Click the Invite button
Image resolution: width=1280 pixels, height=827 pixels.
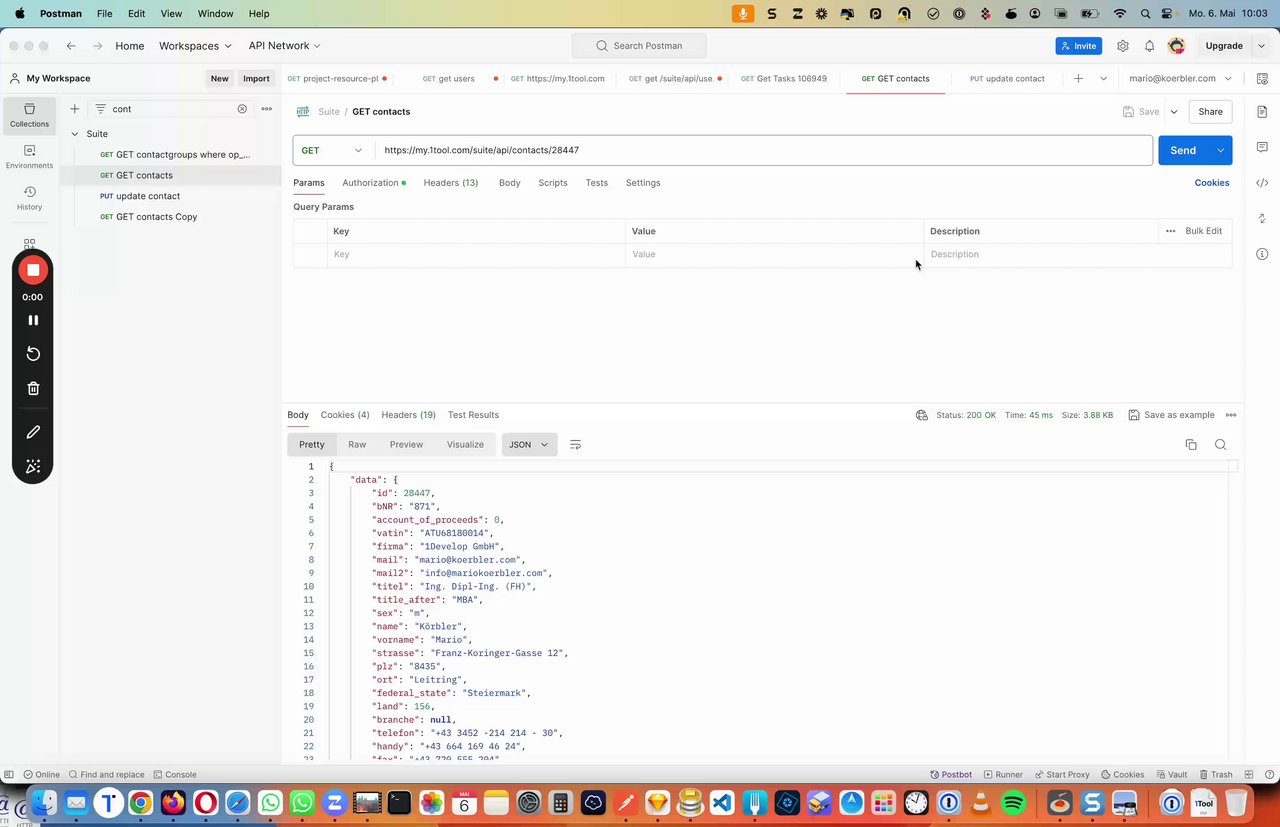(x=1078, y=46)
